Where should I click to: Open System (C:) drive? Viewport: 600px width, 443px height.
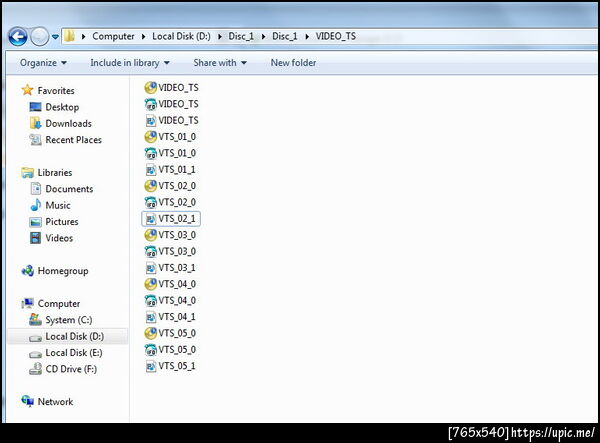point(69,320)
